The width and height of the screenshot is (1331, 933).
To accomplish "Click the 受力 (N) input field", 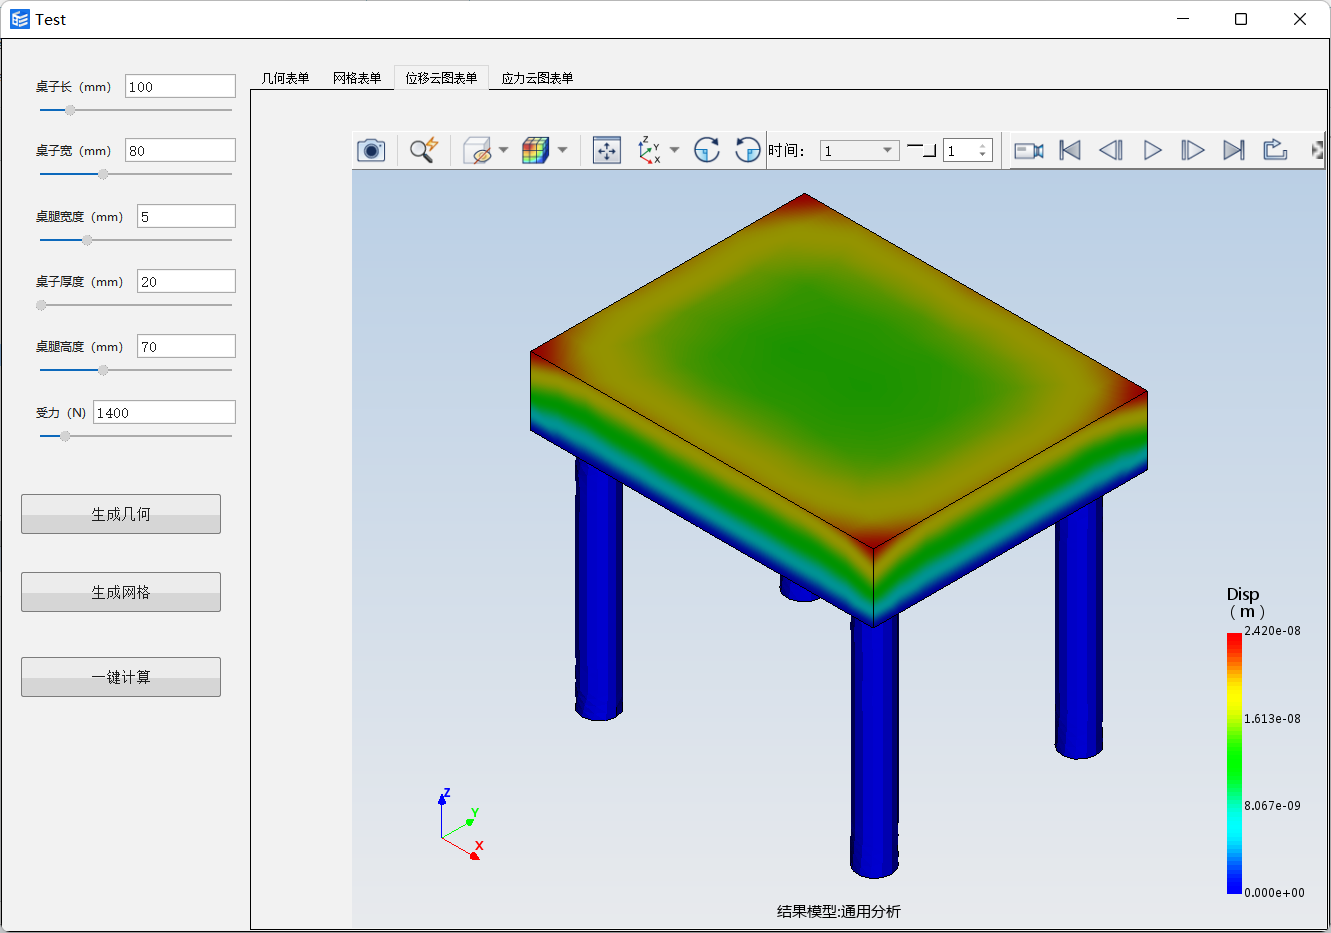I will 164,412.
